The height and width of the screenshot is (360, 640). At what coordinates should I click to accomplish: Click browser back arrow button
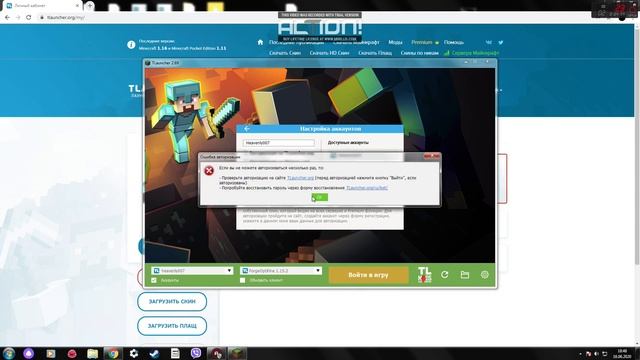pos(7,17)
